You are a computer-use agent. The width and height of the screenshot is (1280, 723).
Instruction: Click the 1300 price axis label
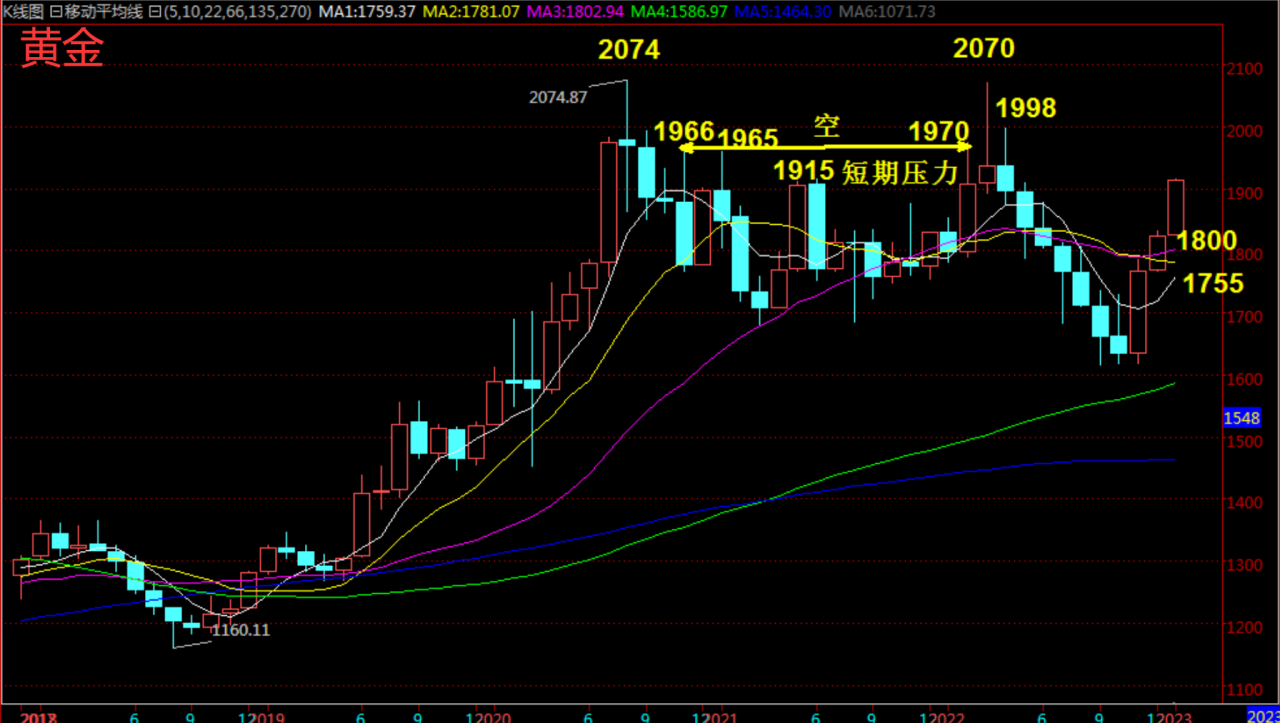[x=1245, y=565]
